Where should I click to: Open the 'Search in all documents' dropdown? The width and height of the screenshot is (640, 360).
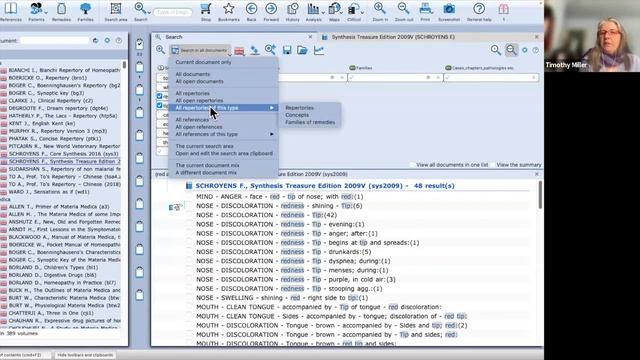[x=201, y=50]
